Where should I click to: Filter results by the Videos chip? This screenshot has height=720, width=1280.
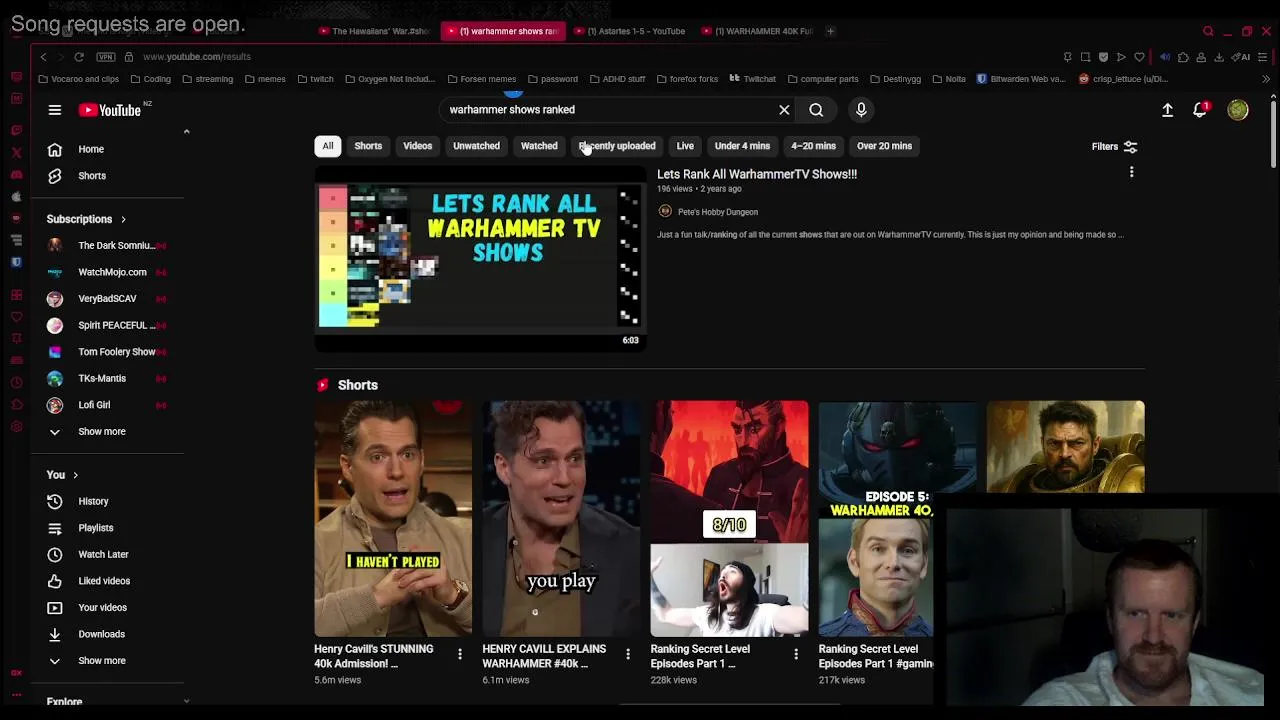tap(417, 146)
